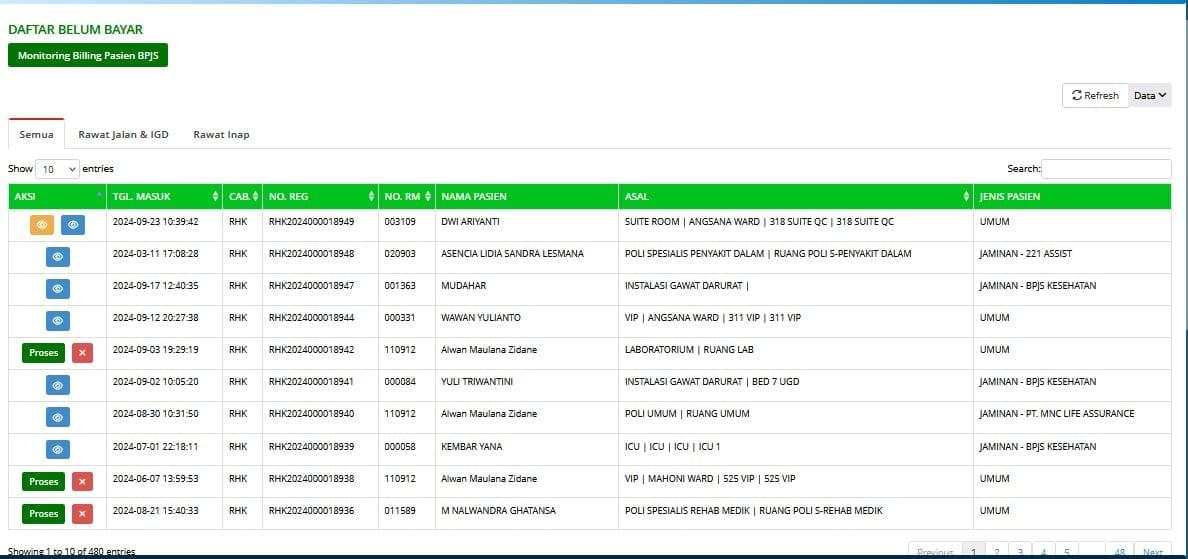This screenshot has width=1188, height=559.
Task: Click Proses for Alwan's LABORATORIUM entry
Action: (x=43, y=352)
